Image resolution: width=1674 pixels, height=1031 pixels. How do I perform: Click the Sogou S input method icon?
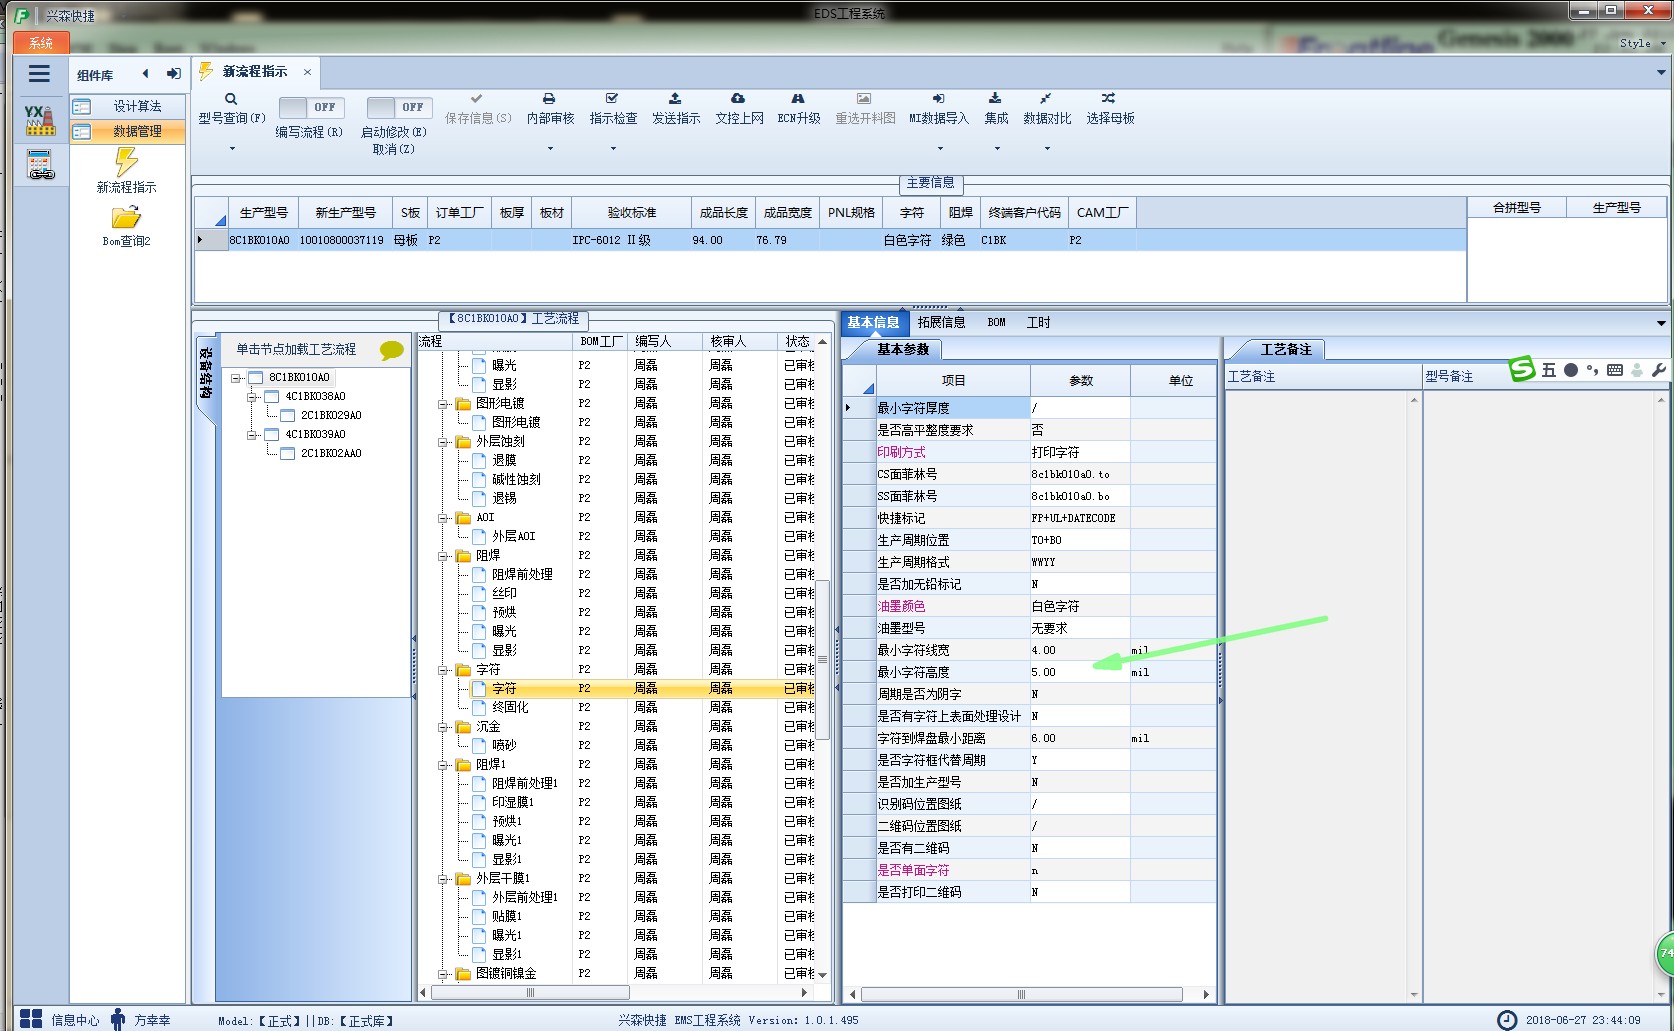(1521, 369)
